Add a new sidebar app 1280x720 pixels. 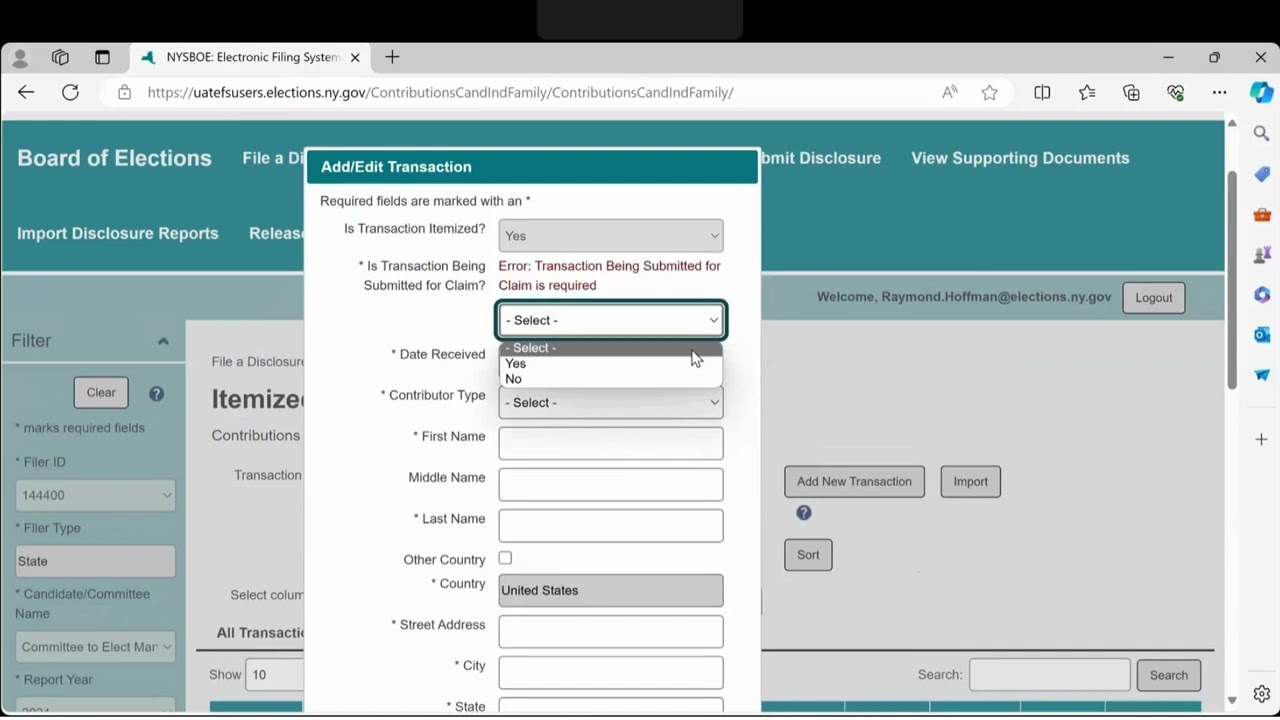pos(1261,439)
